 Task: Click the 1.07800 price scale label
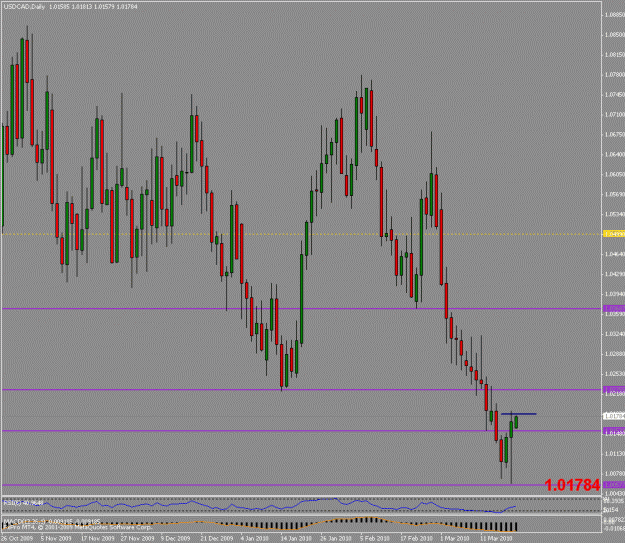click(614, 75)
